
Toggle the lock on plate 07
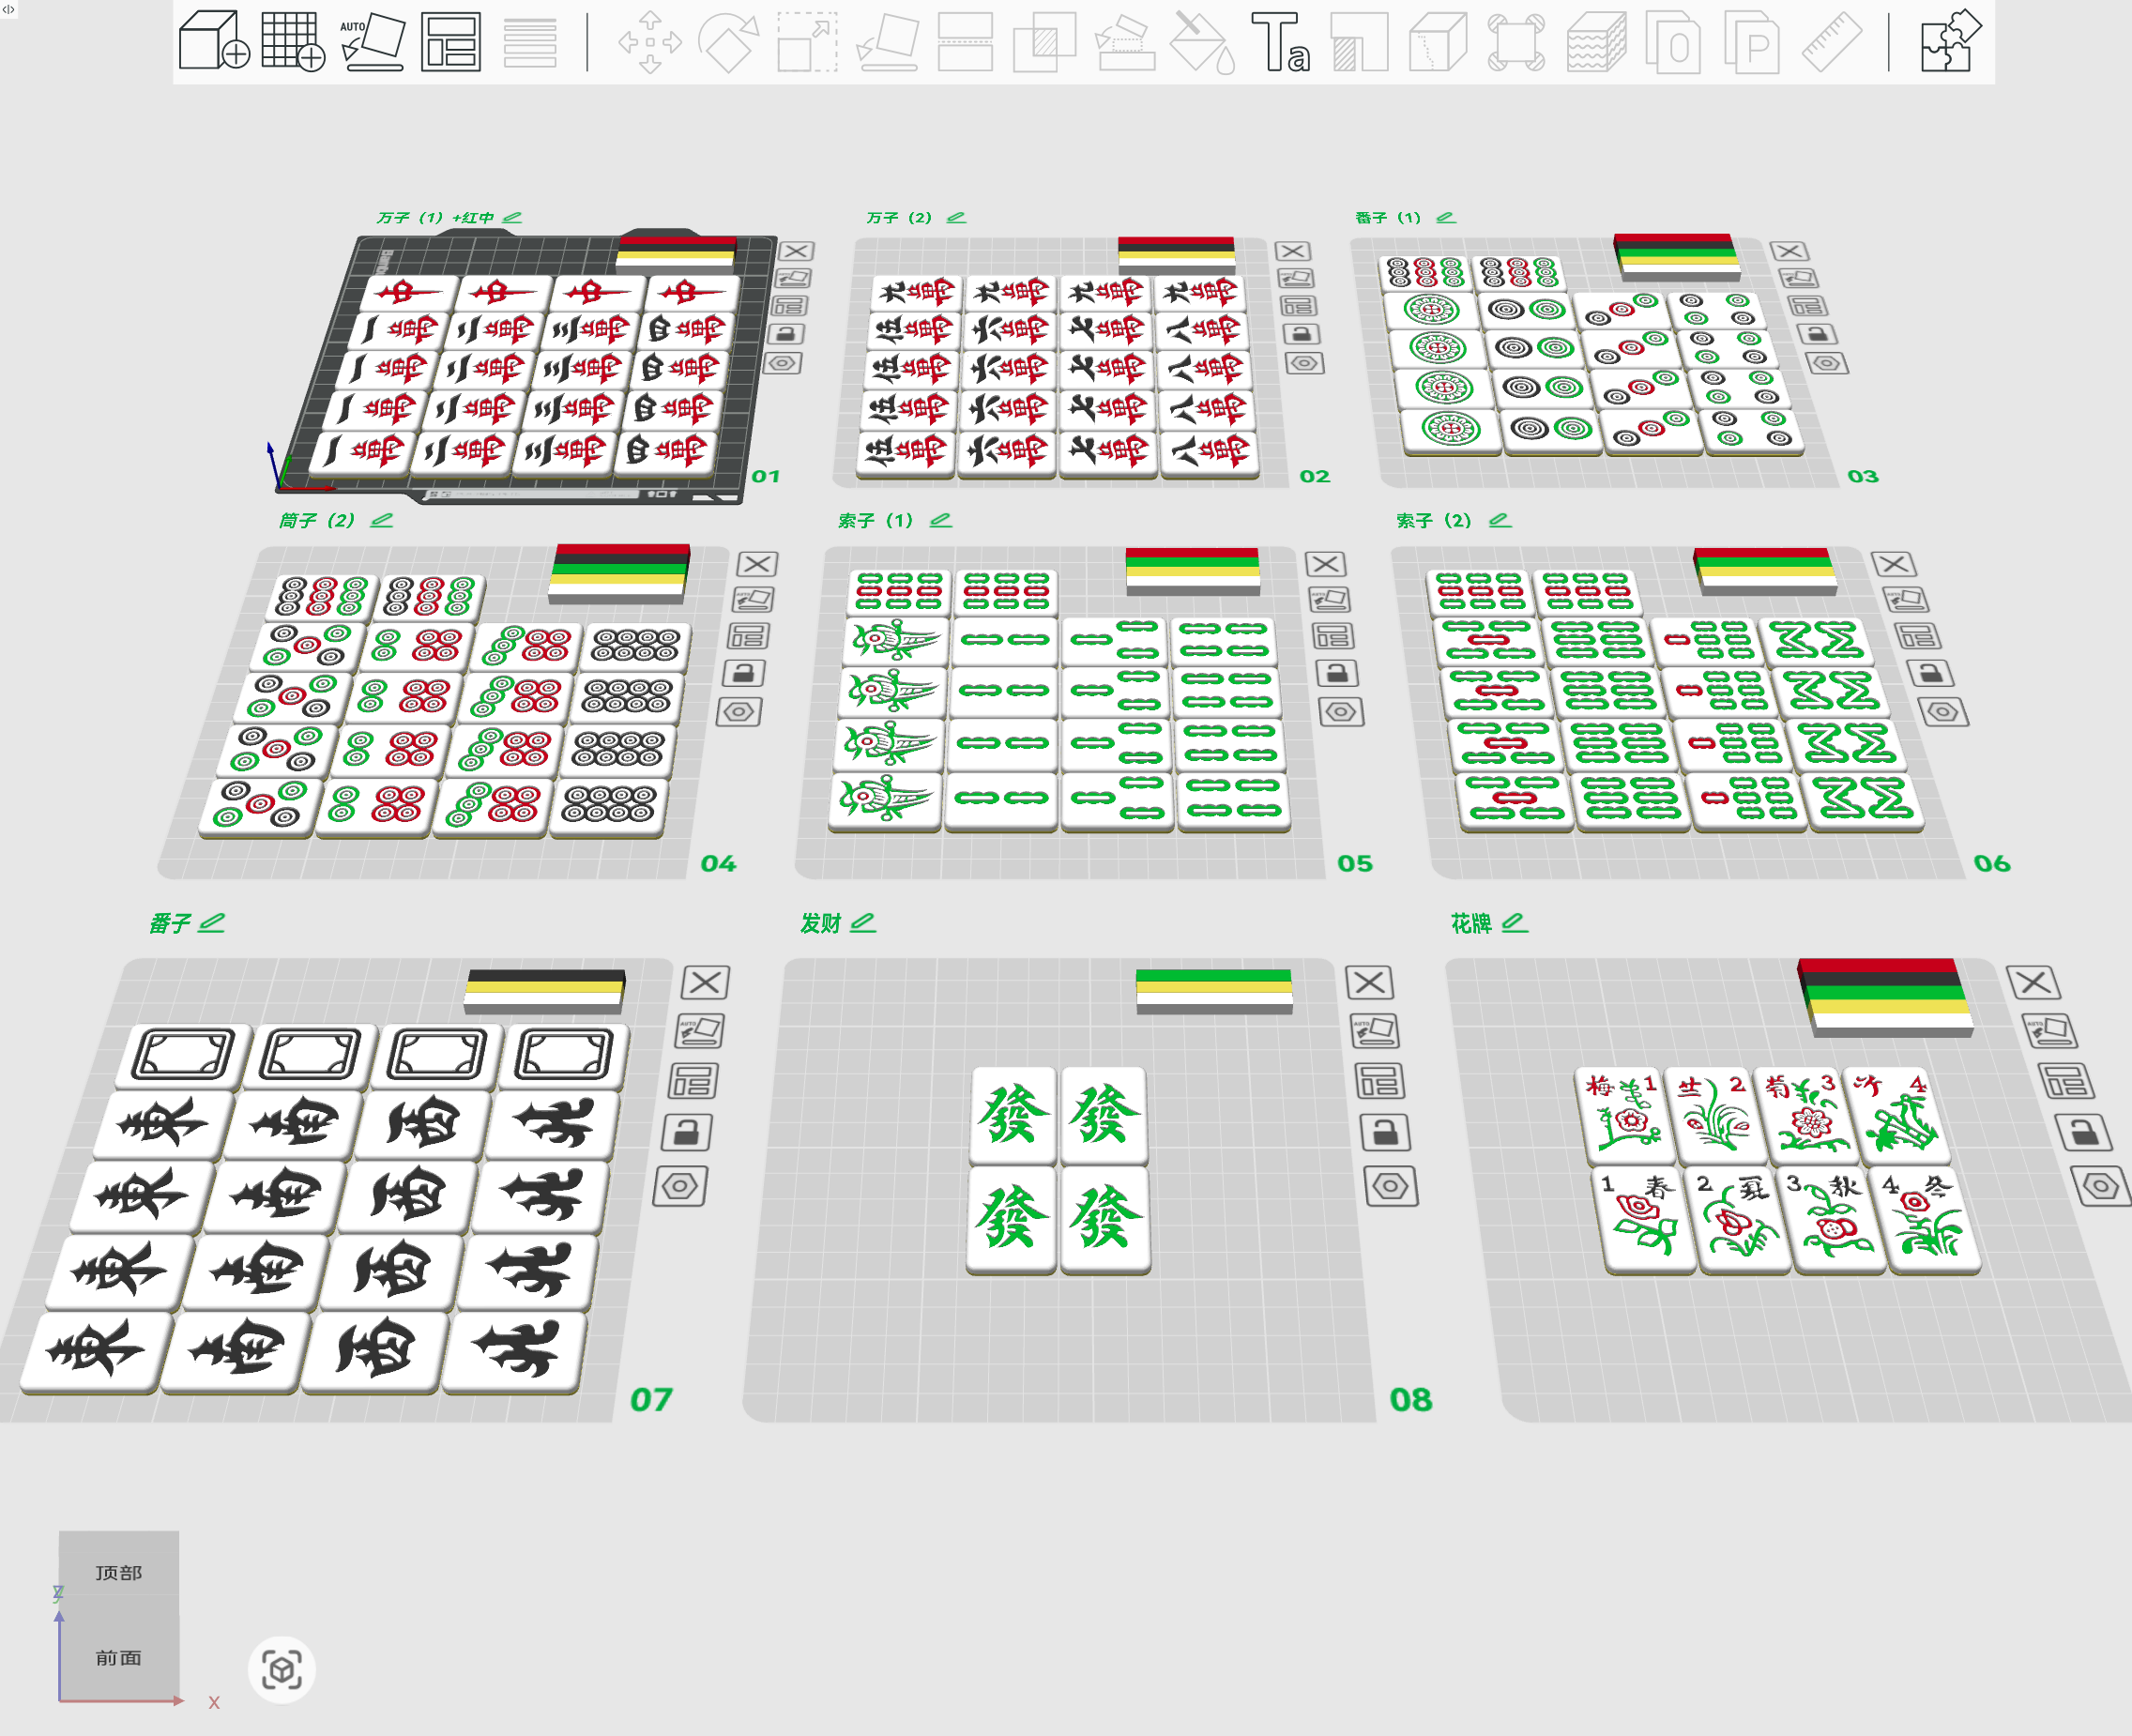(687, 1132)
